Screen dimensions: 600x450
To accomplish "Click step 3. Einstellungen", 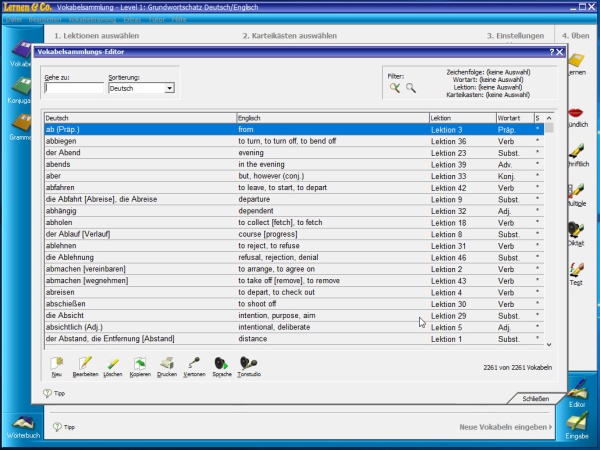I will [x=515, y=36].
